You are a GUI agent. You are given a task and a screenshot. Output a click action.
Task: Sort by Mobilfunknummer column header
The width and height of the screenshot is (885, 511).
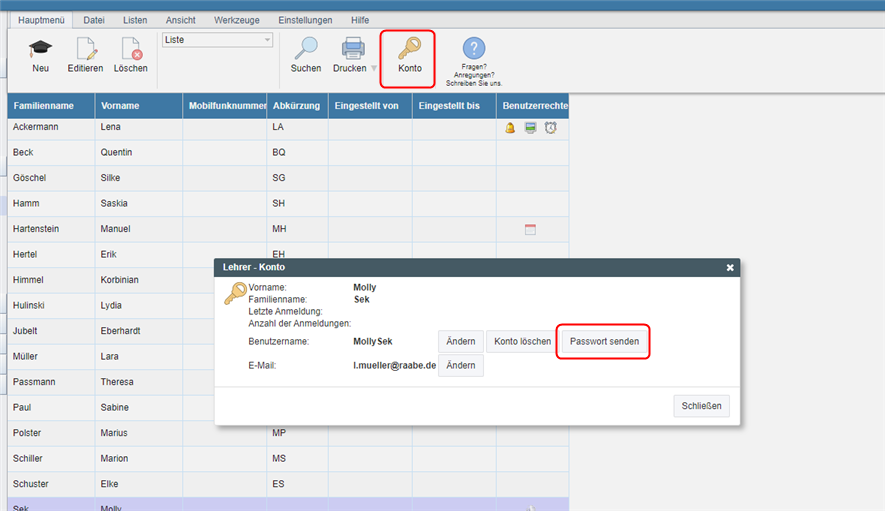pyautogui.click(x=225, y=106)
